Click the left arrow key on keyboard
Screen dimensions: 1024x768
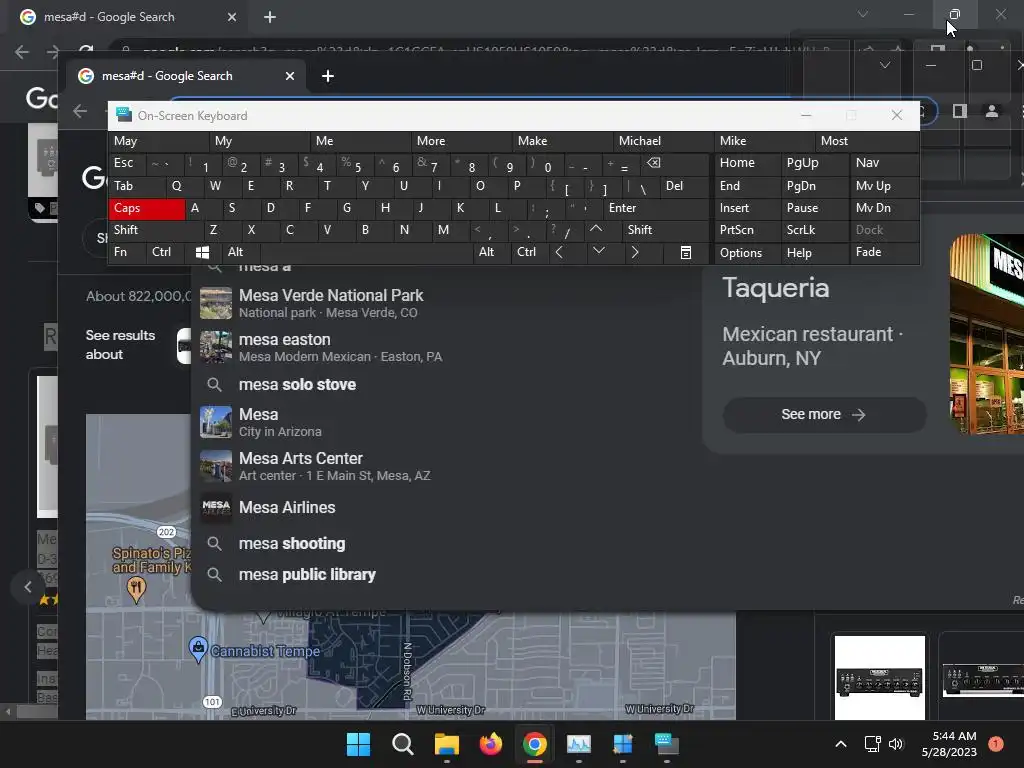pyautogui.click(x=558, y=252)
